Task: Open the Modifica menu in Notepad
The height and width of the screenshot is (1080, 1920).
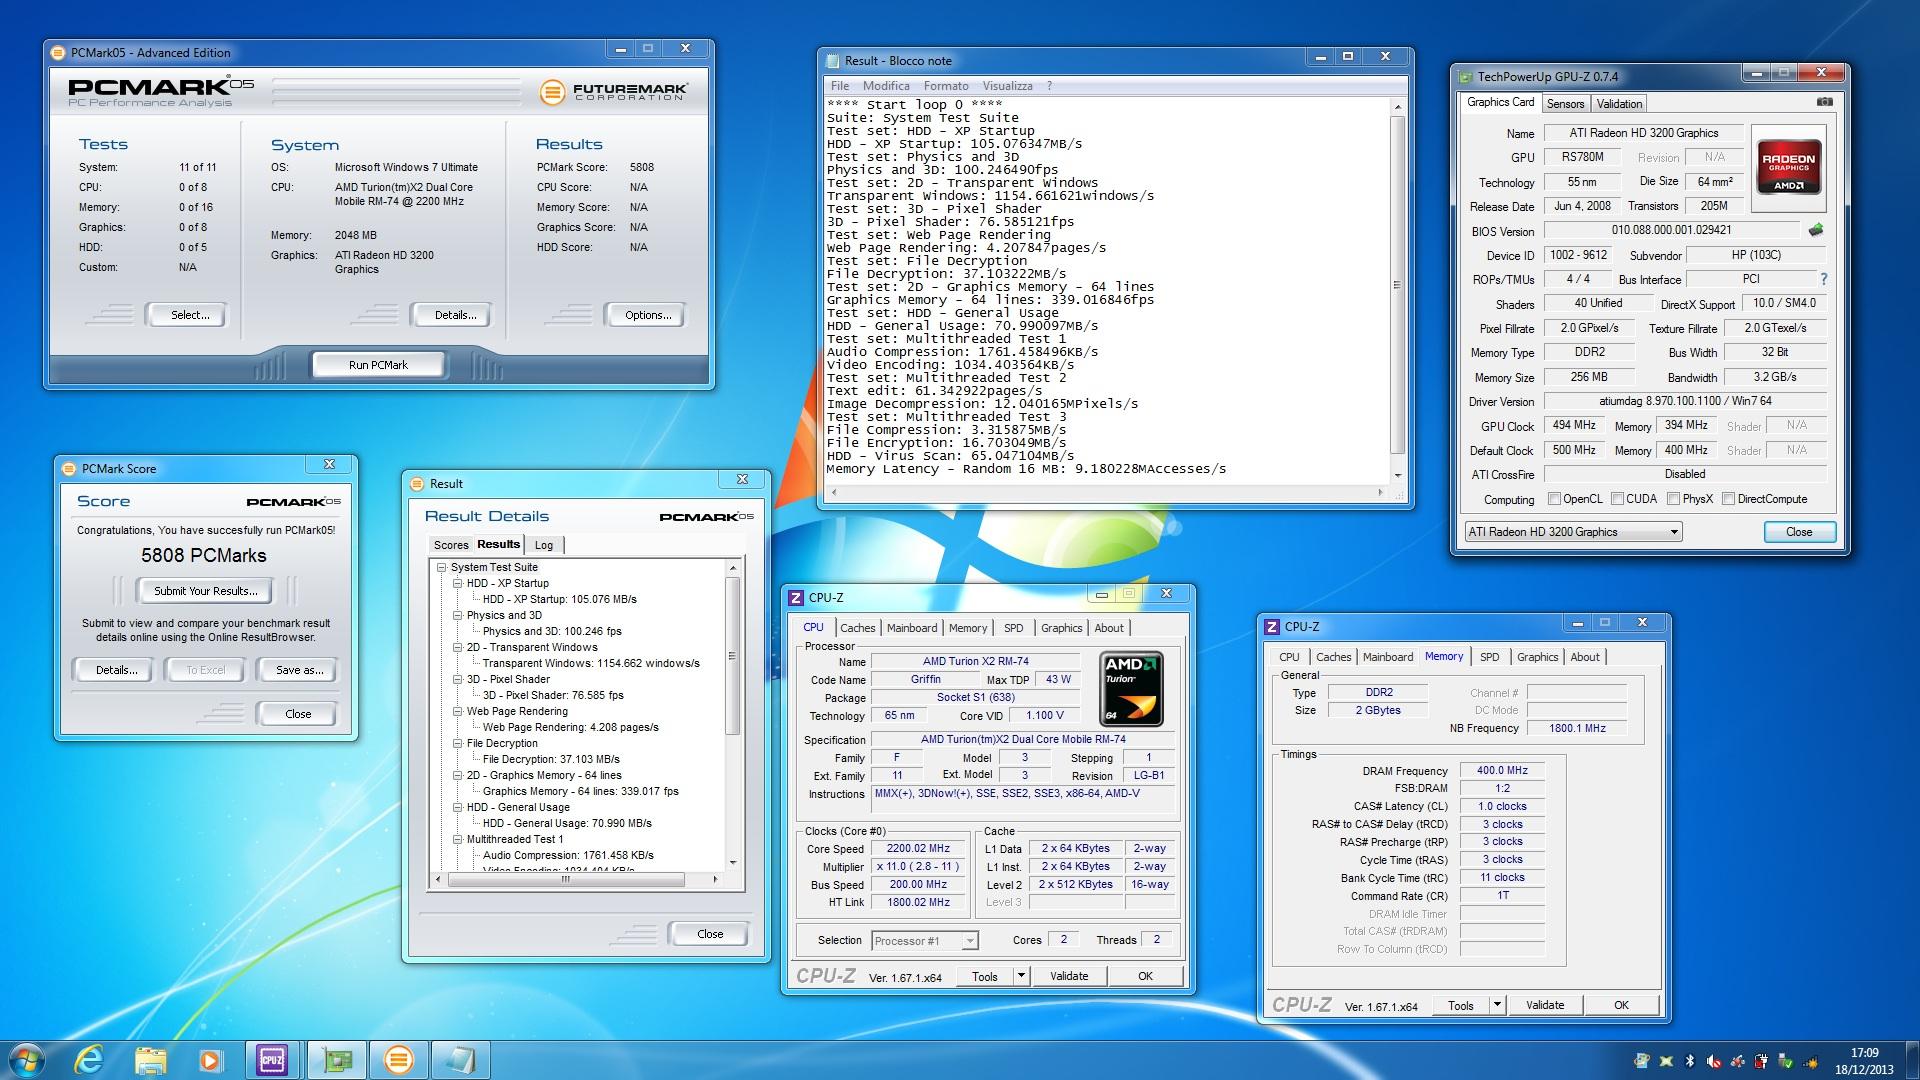Action: click(886, 86)
